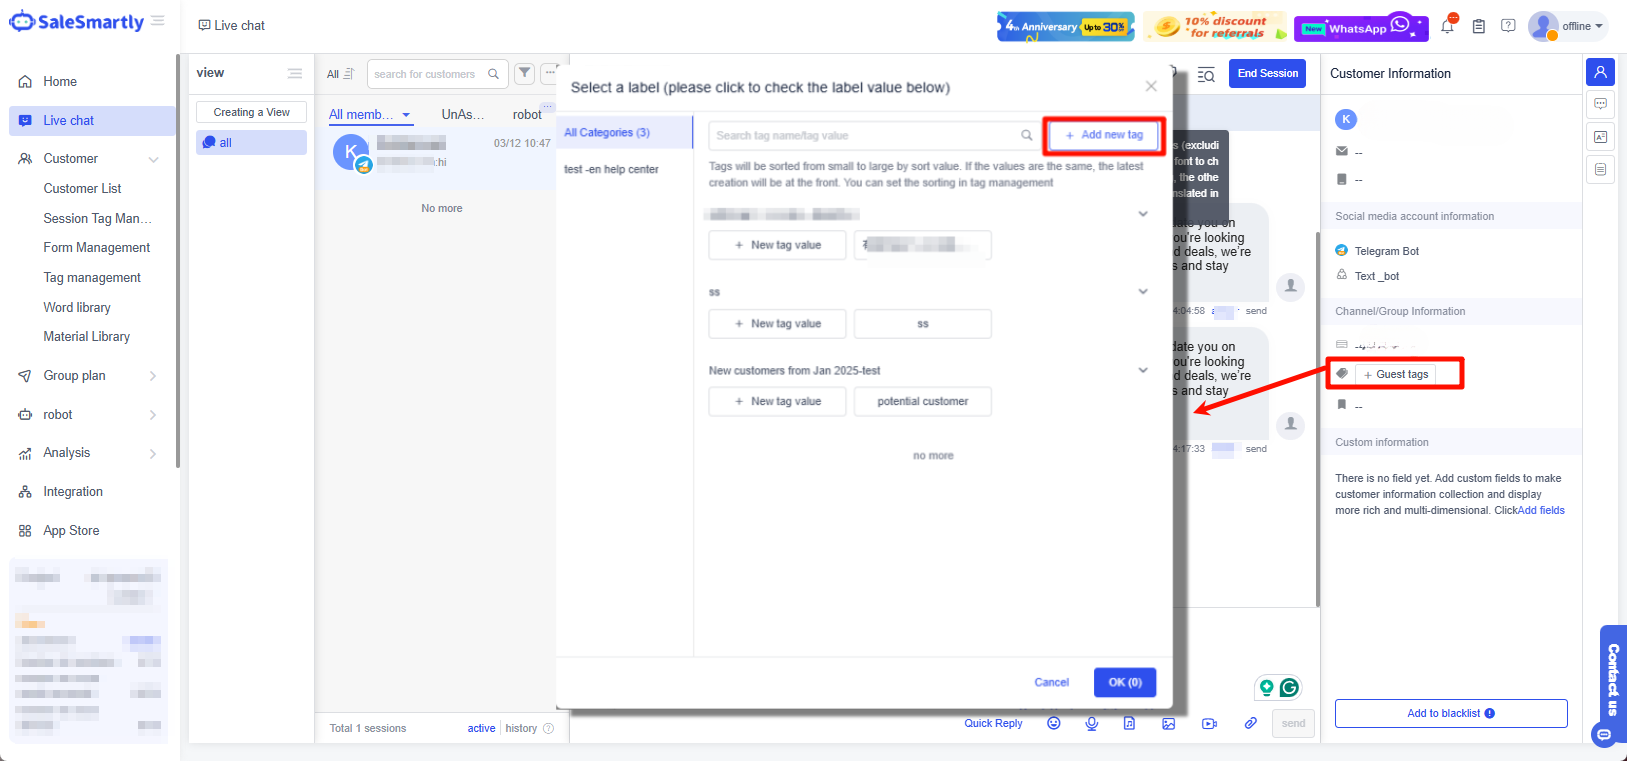Open the 4th Anniversary promotion banner
The width and height of the screenshot is (1627, 761).
tap(1065, 27)
